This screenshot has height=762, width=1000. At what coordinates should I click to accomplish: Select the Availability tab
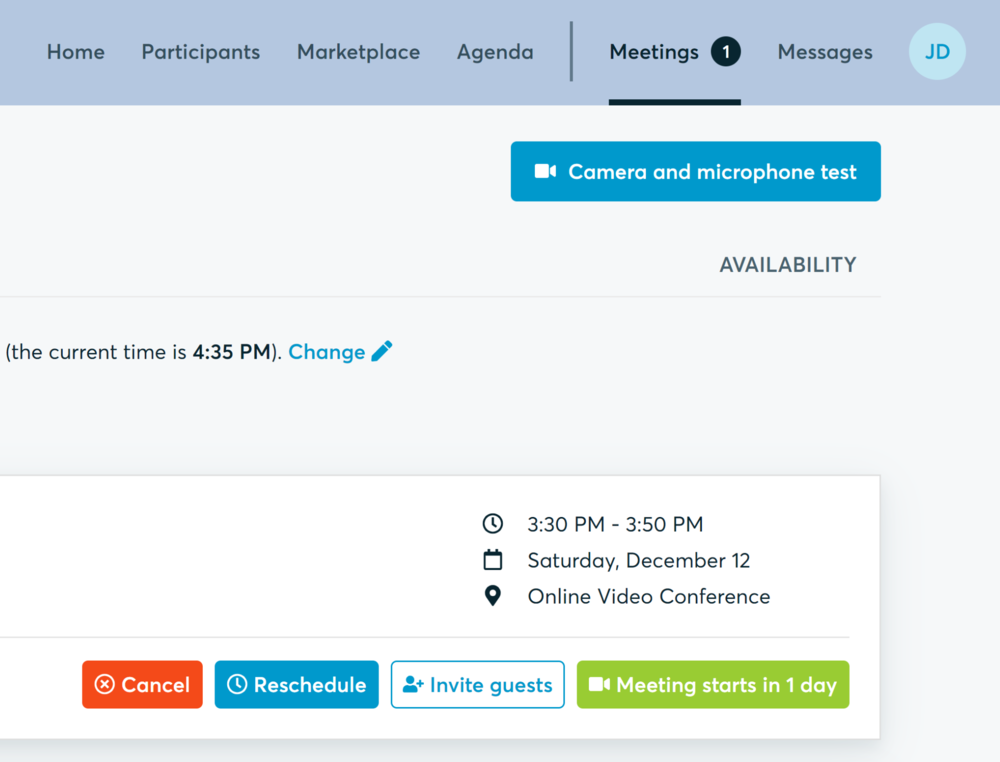tap(788, 265)
